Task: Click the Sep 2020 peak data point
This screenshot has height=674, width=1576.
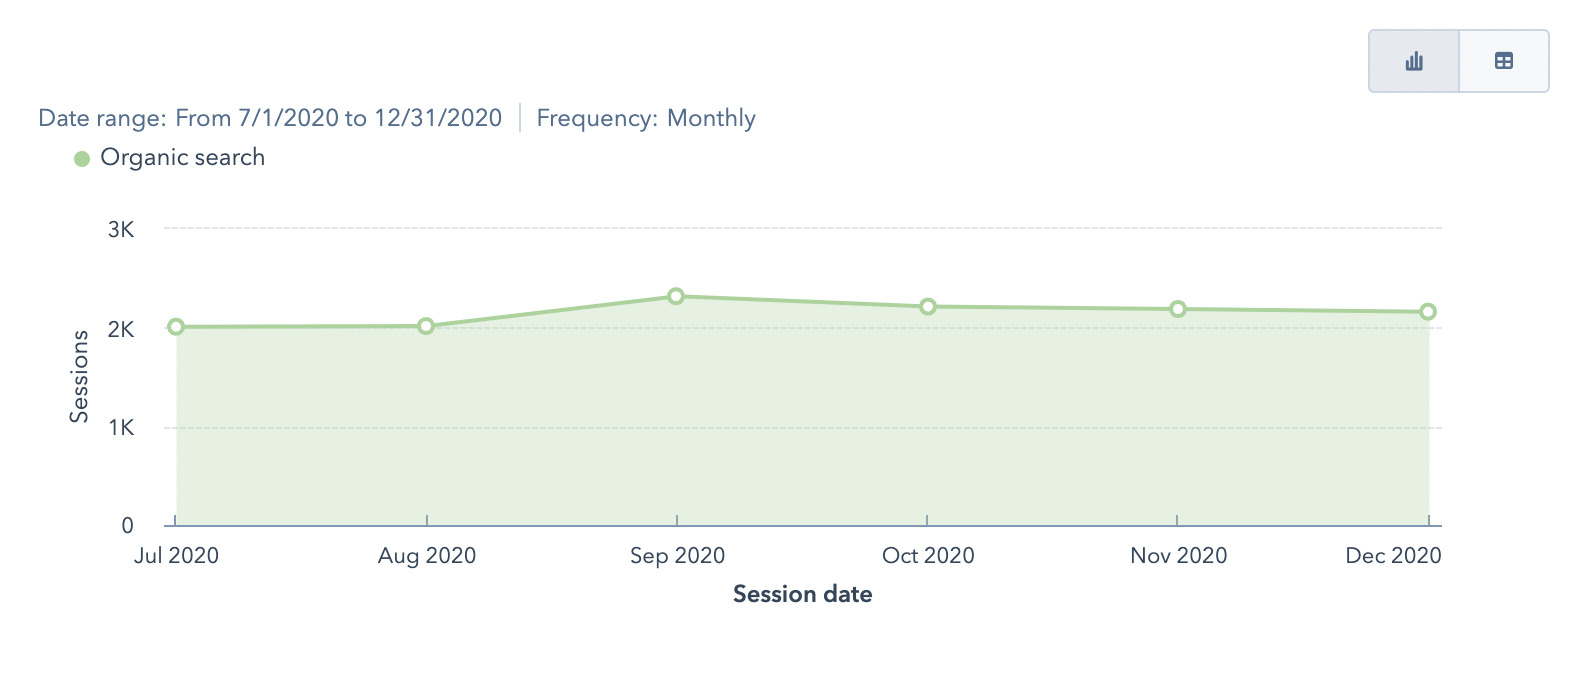Action: pos(677,296)
